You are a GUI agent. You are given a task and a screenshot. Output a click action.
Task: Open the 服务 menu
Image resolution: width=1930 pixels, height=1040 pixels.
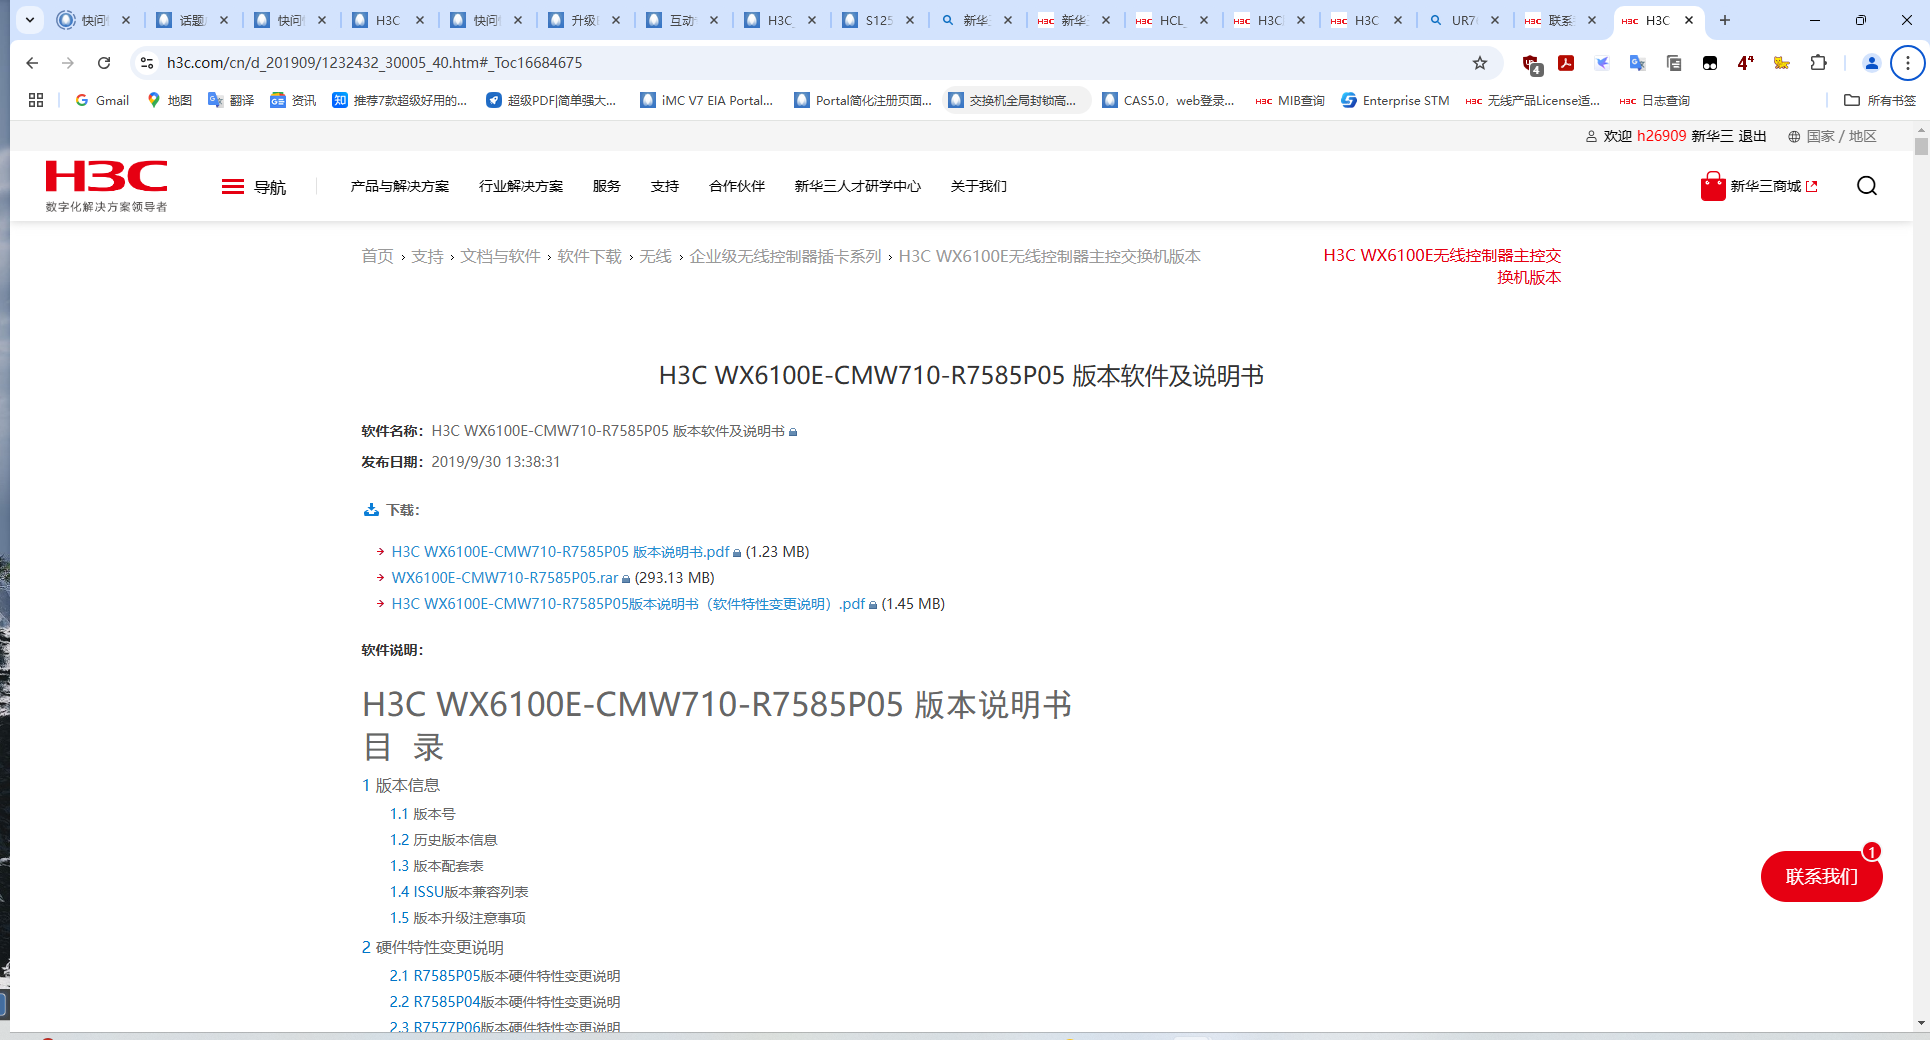pyautogui.click(x=607, y=186)
